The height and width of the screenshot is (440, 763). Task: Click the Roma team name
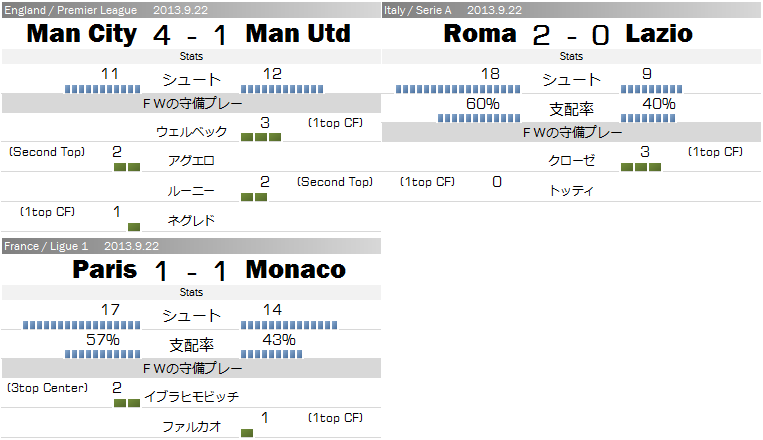click(x=480, y=34)
